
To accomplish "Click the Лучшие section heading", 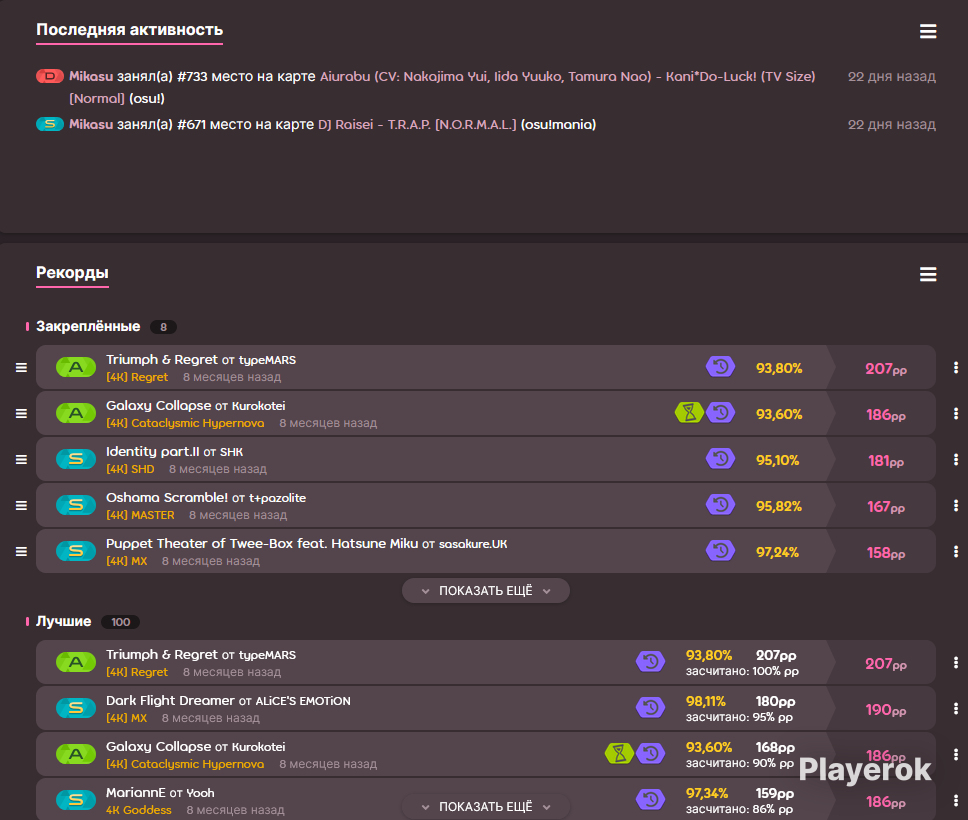I will (x=63, y=622).
